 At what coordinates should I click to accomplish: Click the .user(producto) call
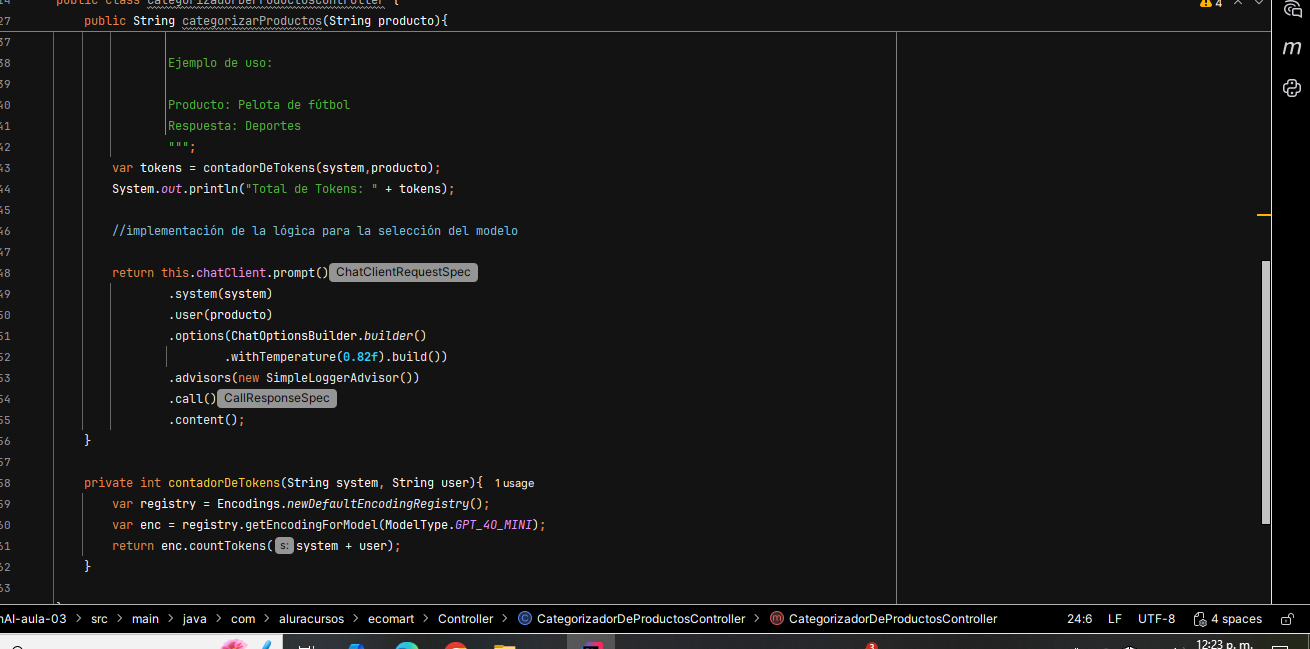220,314
